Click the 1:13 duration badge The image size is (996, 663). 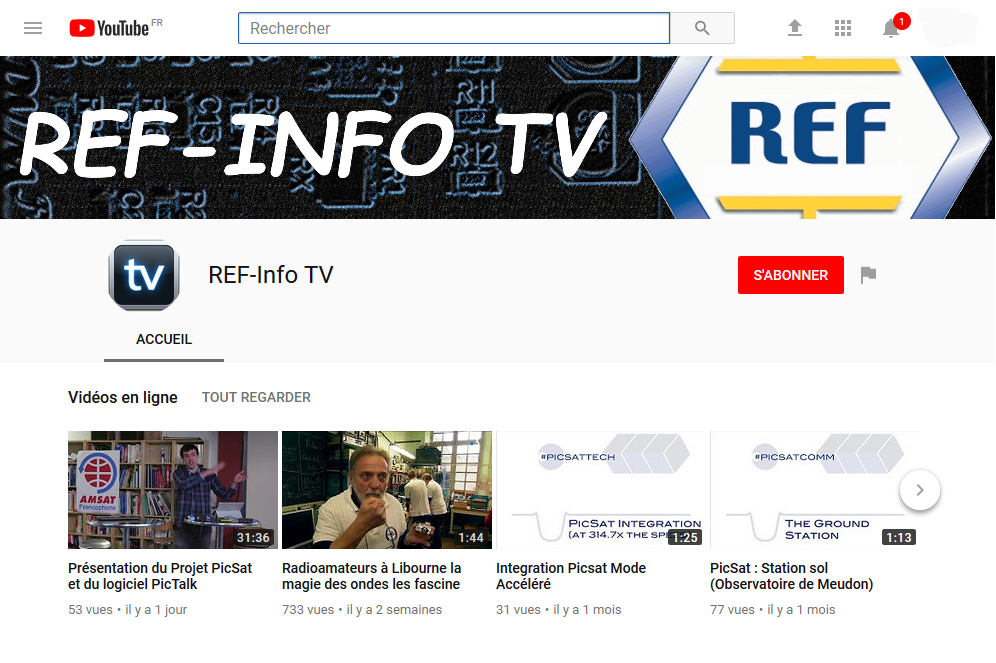[899, 538]
